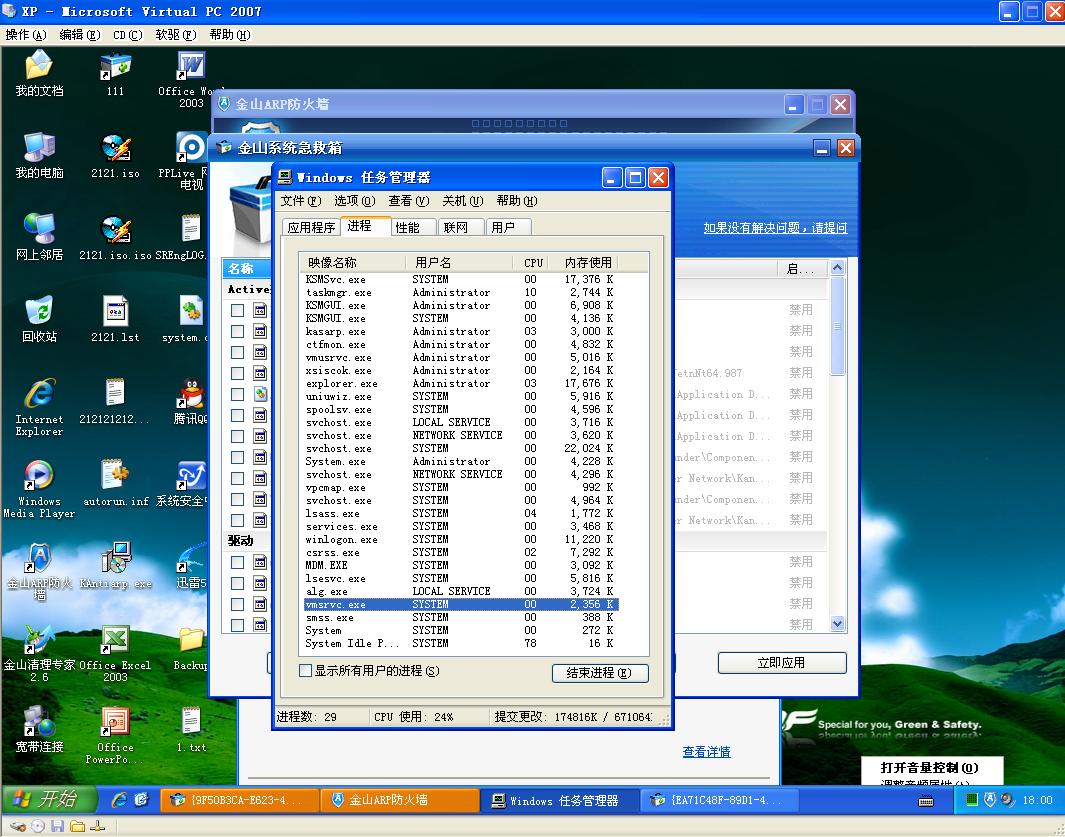
Task: Click the green CPU meter tray icon
Action: [x=972, y=800]
